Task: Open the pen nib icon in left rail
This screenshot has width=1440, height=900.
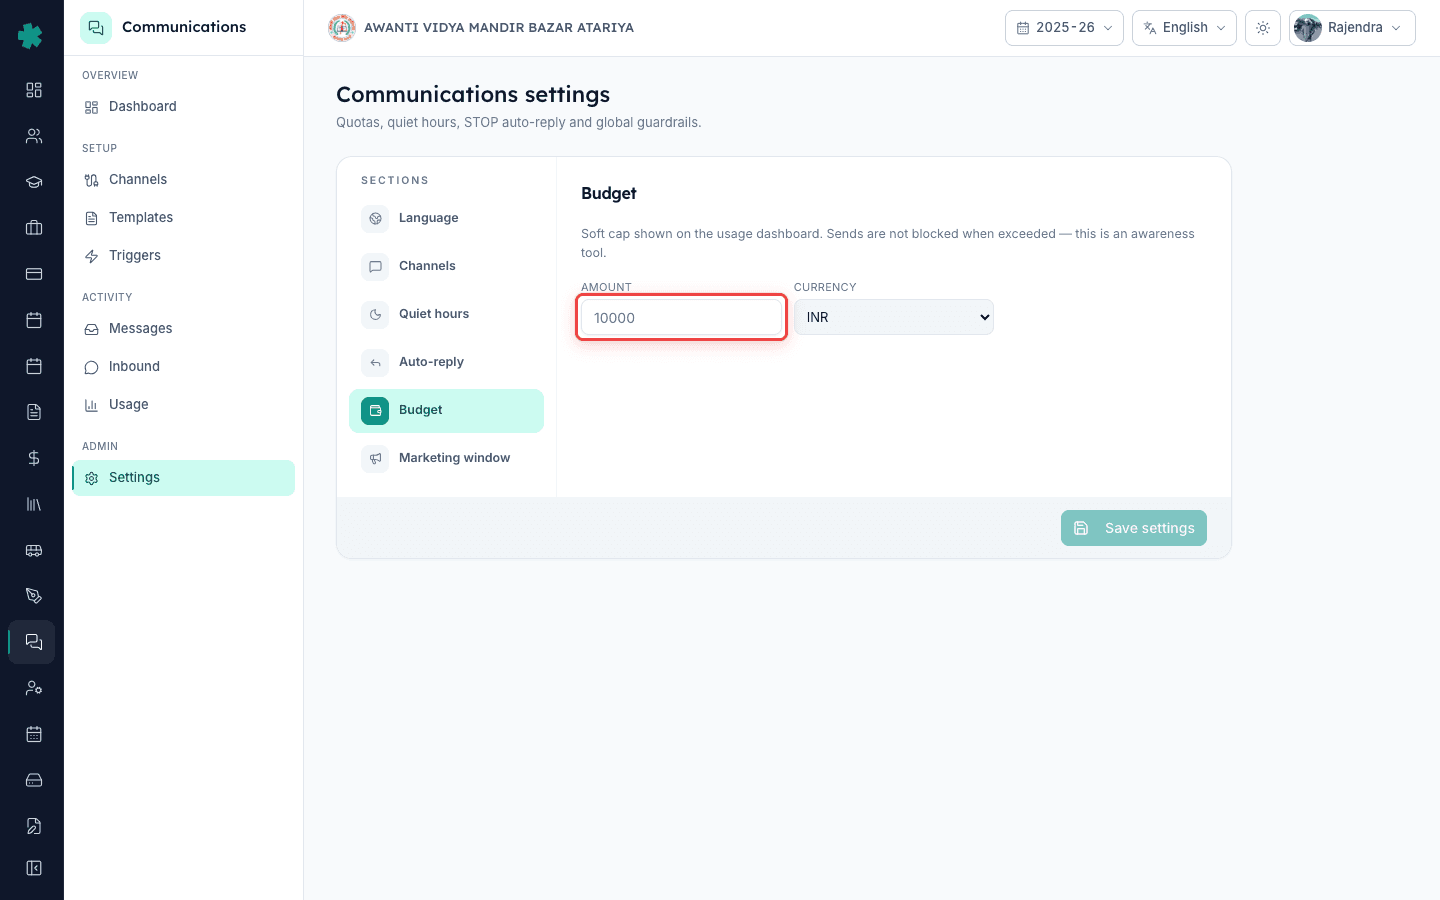Action: click(x=34, y=596)
